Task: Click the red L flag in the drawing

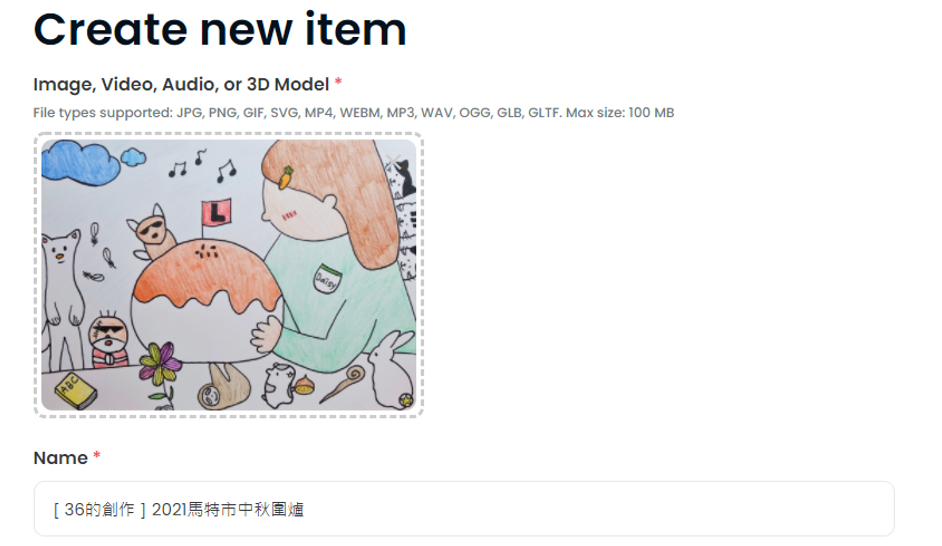Action: pos(216,213)
